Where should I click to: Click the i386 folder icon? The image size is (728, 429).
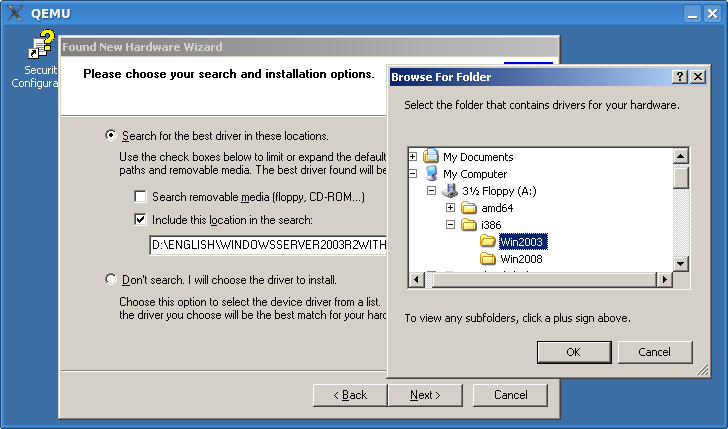click(469, 225)
